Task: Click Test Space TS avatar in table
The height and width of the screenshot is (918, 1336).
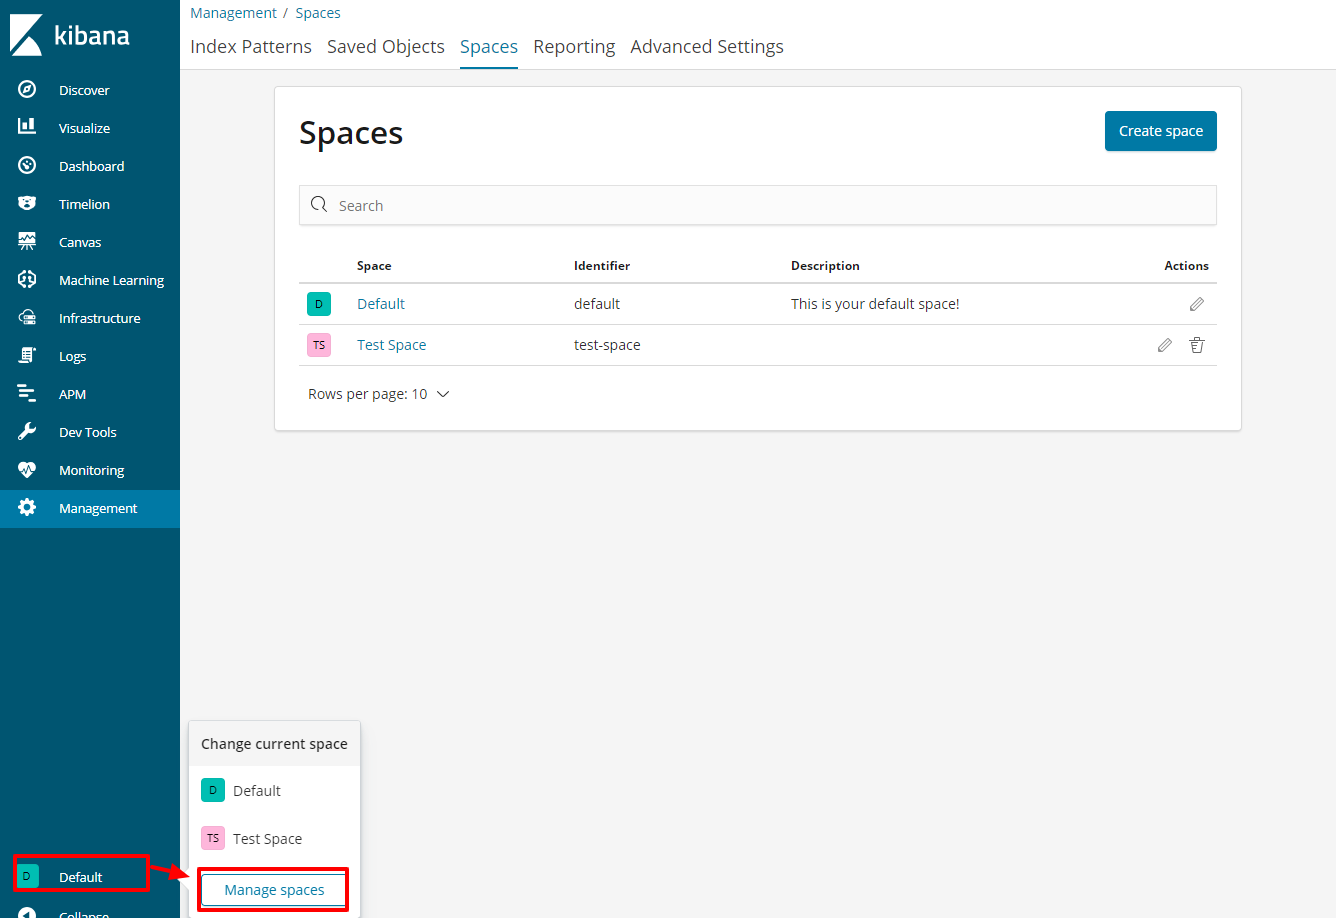Action: tap(319, 345)
